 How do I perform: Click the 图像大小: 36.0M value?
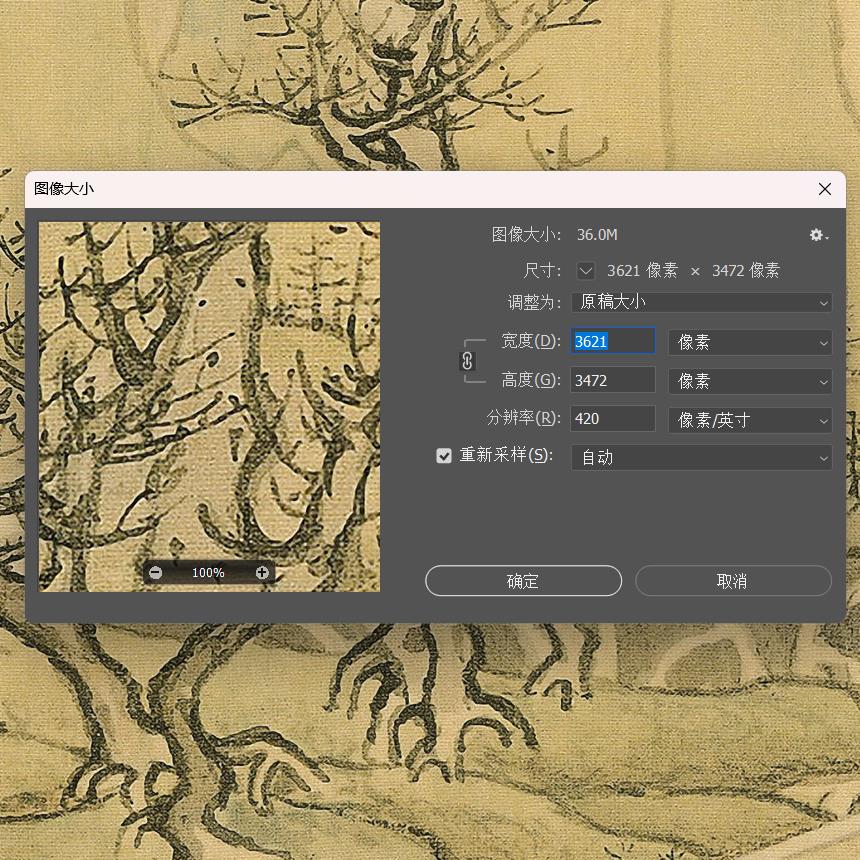pos(597,235)
